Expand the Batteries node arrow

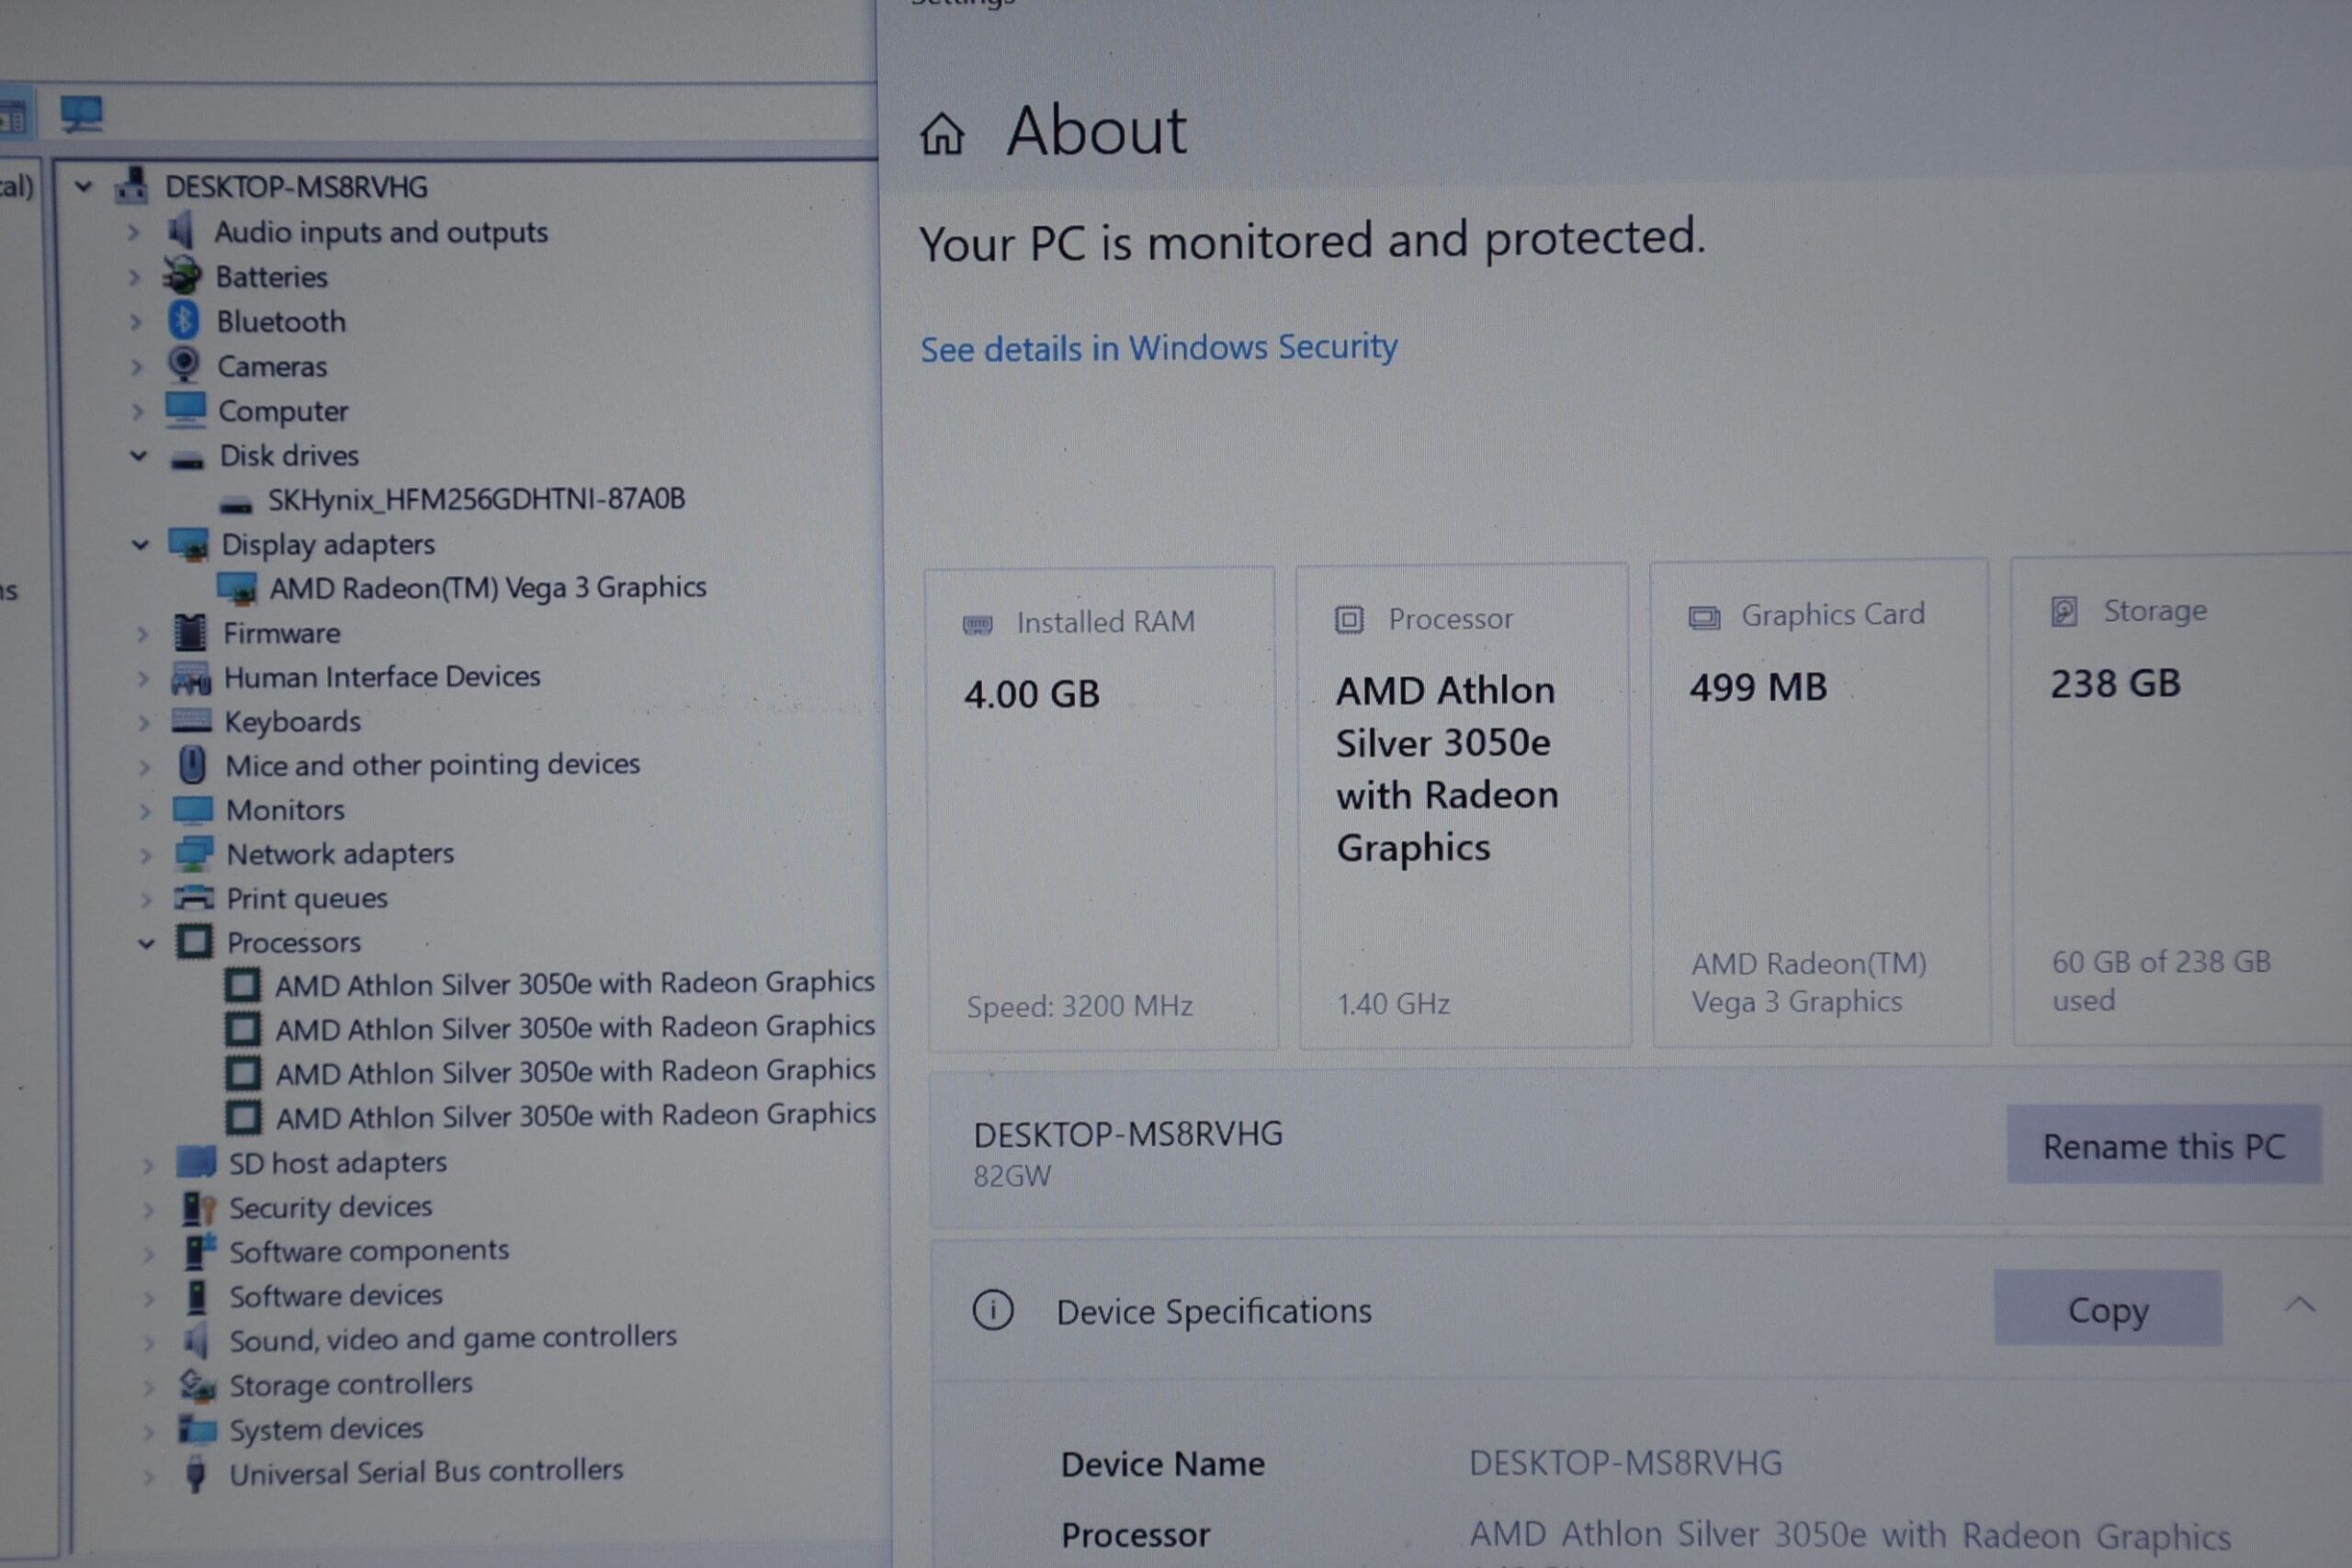pos(134,277)
